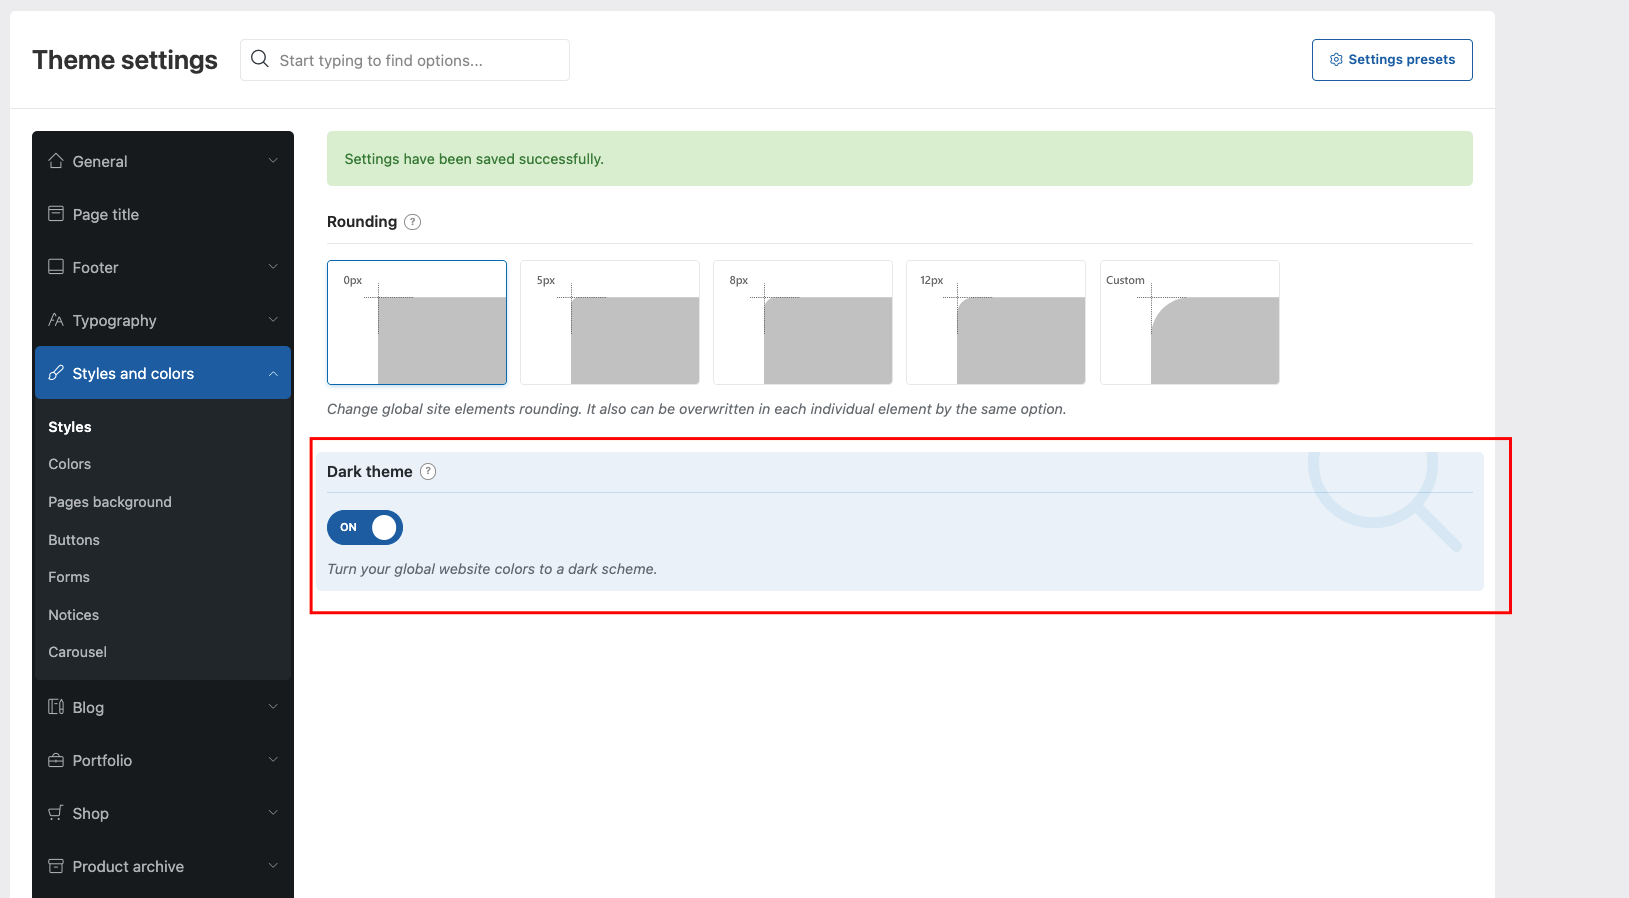
Task: Collapse the Styles and colors chevron
Action: [x=273, y=373]
